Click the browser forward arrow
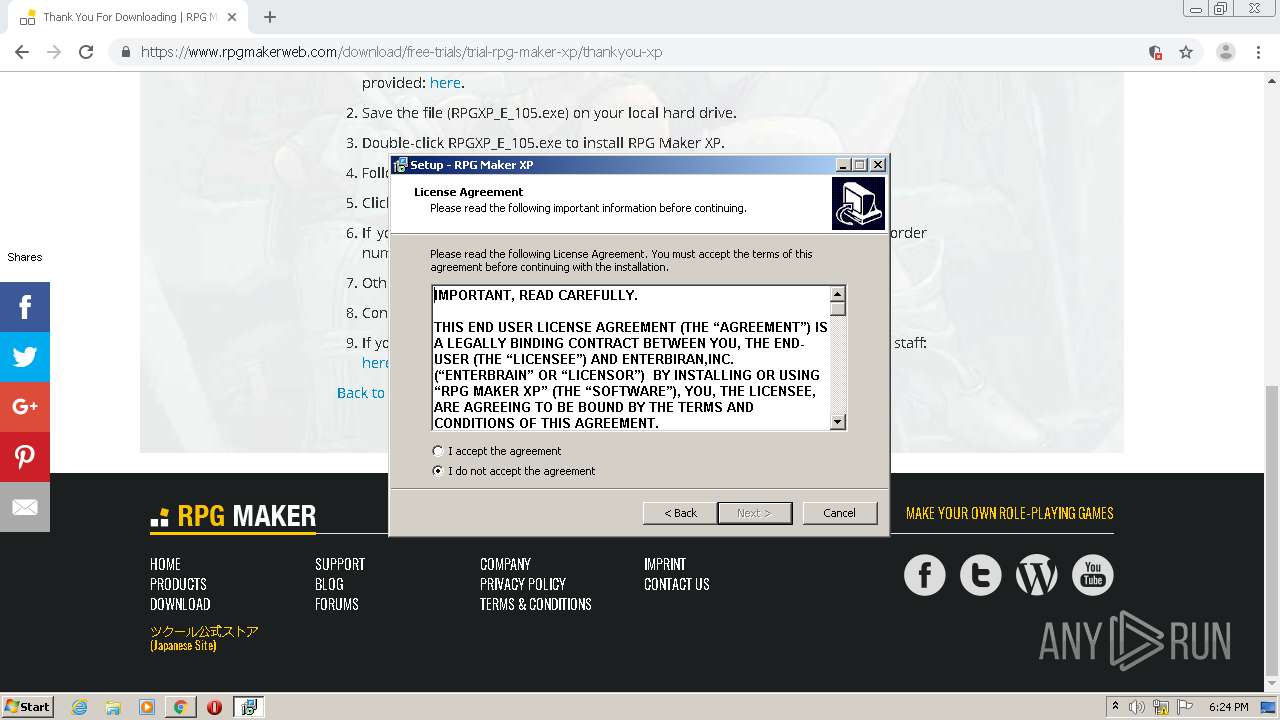 coord(54,52)
